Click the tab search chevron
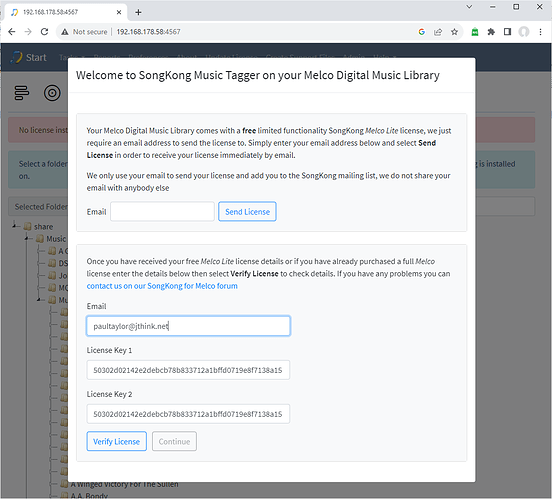Screen dimensions: 552x499 [469, 7]
